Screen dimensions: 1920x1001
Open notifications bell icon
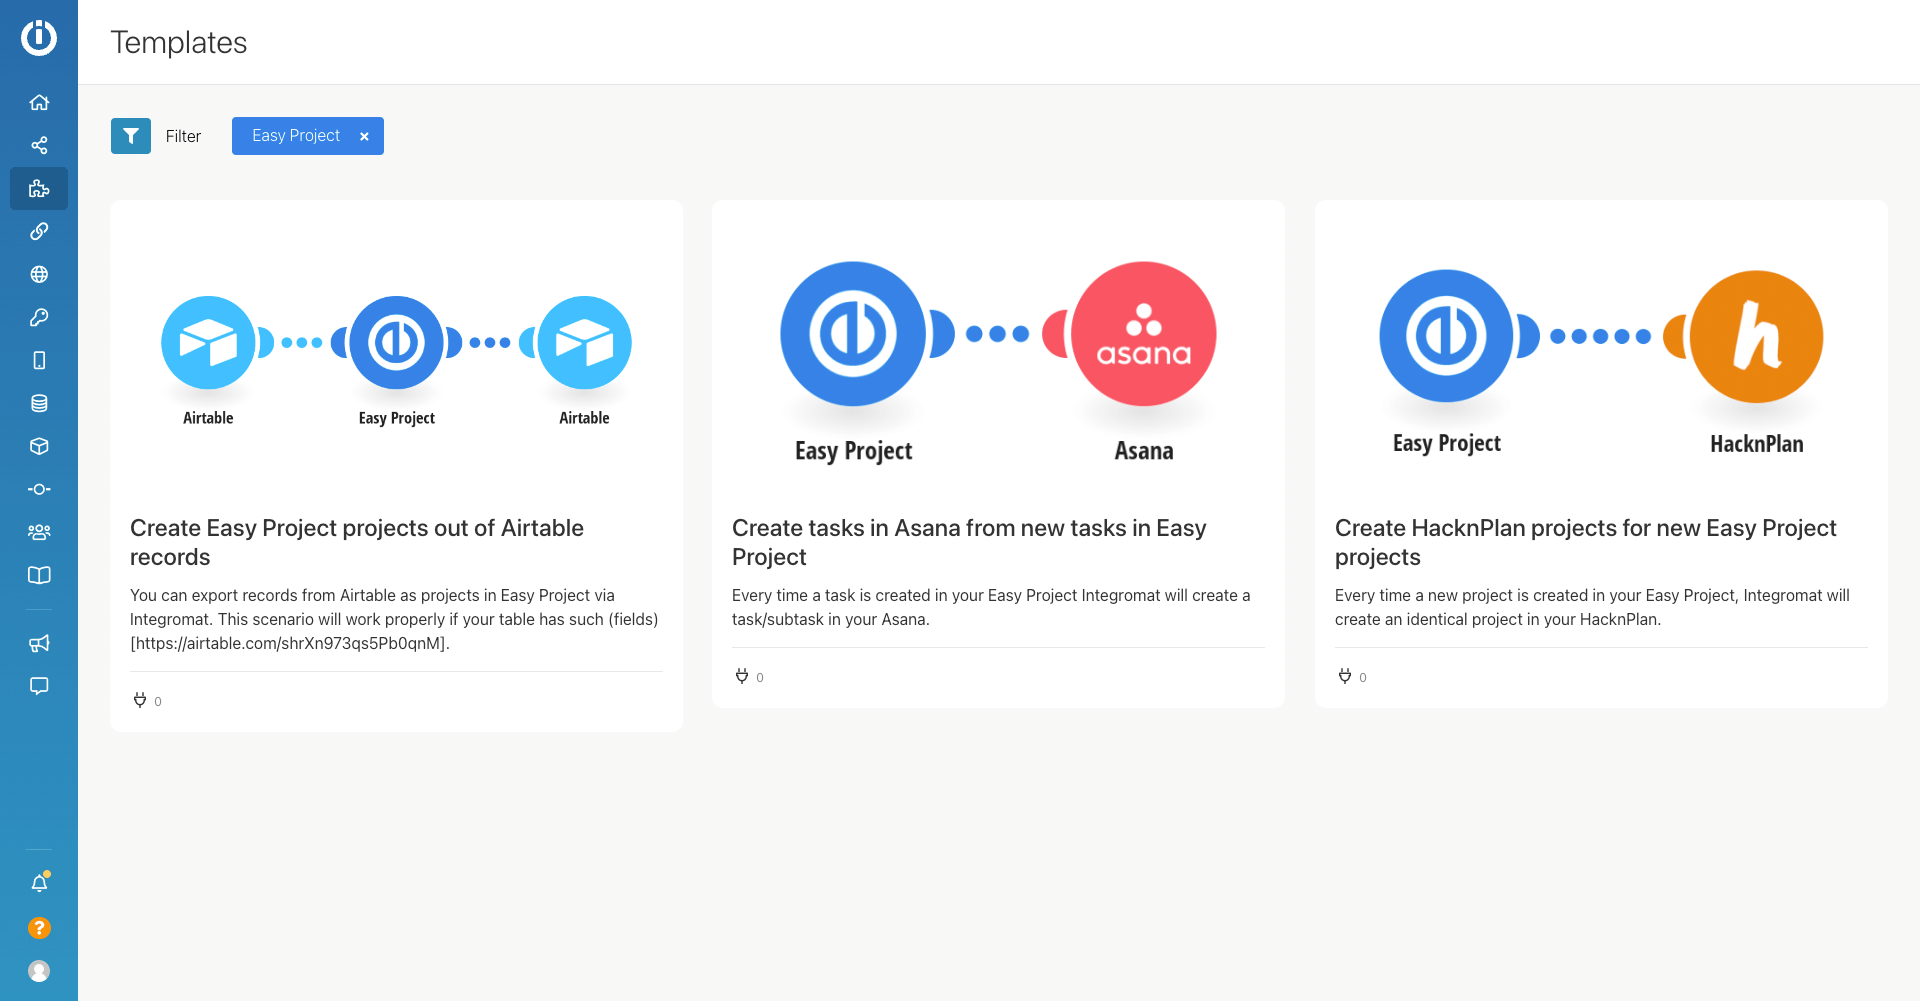(x=39, y=883)
